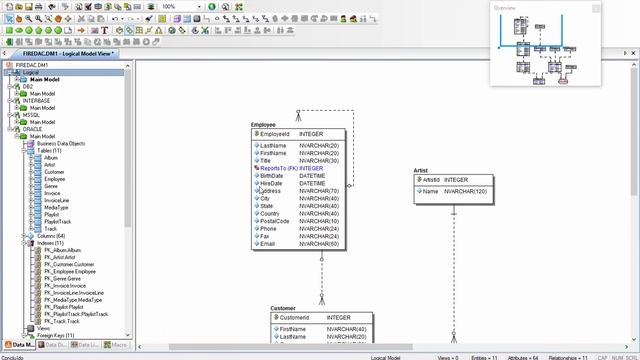Viewport: 640px width, 360px height.
Task: Choose the arrow Selection tool
Action: tap(9, 19)
